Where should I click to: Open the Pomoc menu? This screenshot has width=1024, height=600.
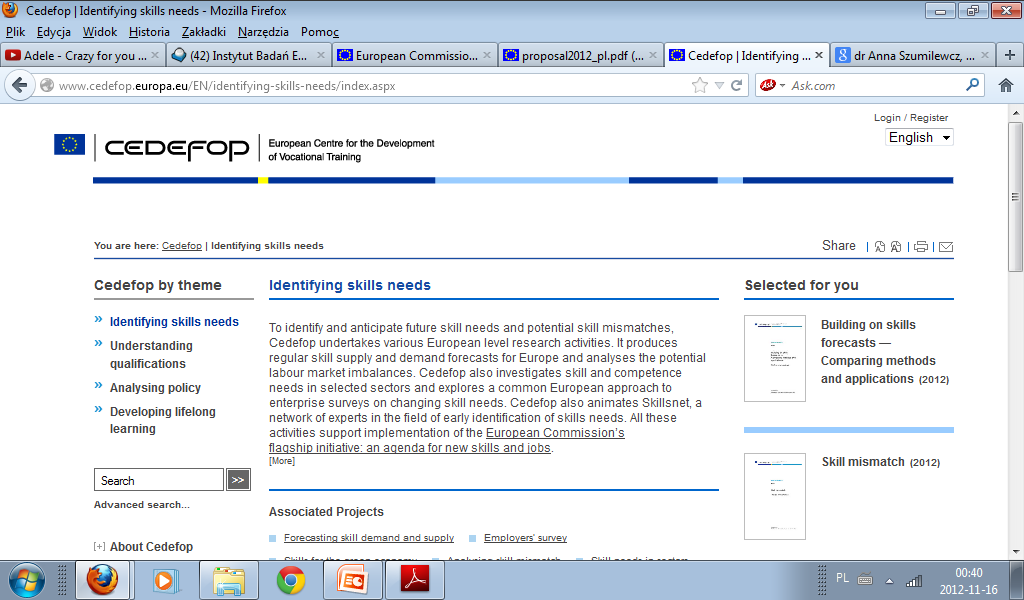tap(319, 32)
